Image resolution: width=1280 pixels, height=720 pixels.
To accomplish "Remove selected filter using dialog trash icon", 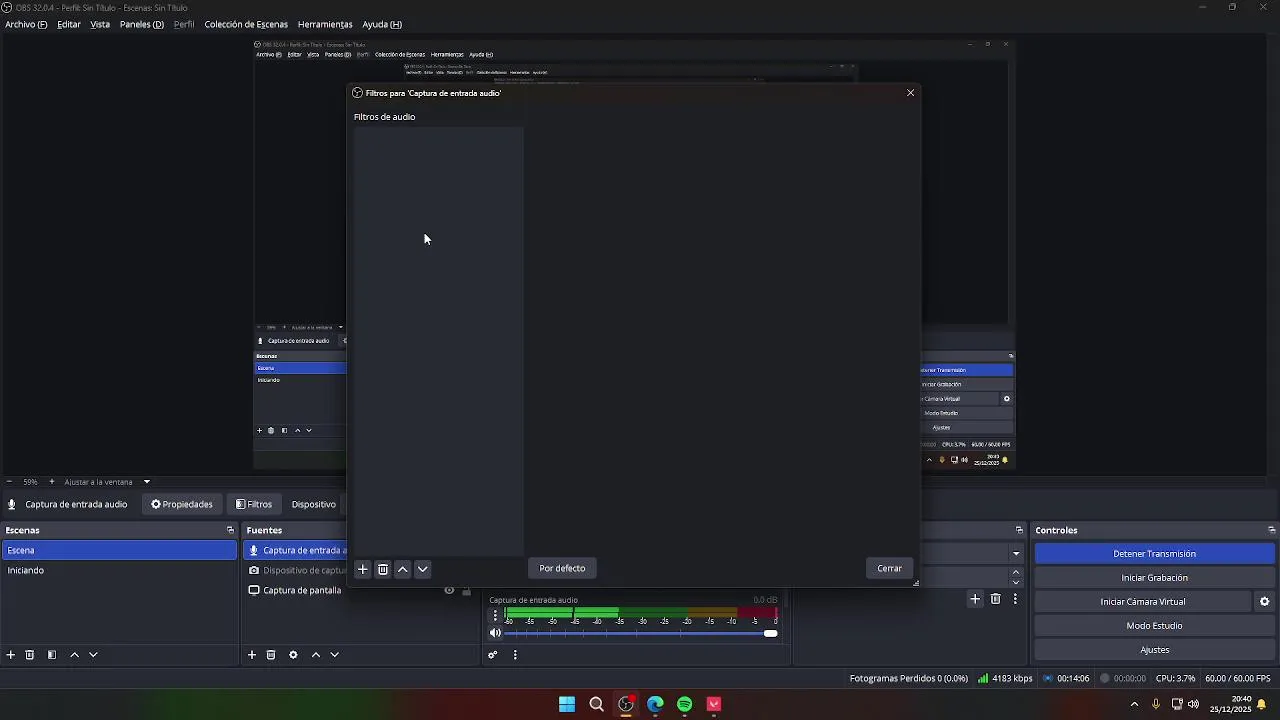I will (x=383, y=569).
